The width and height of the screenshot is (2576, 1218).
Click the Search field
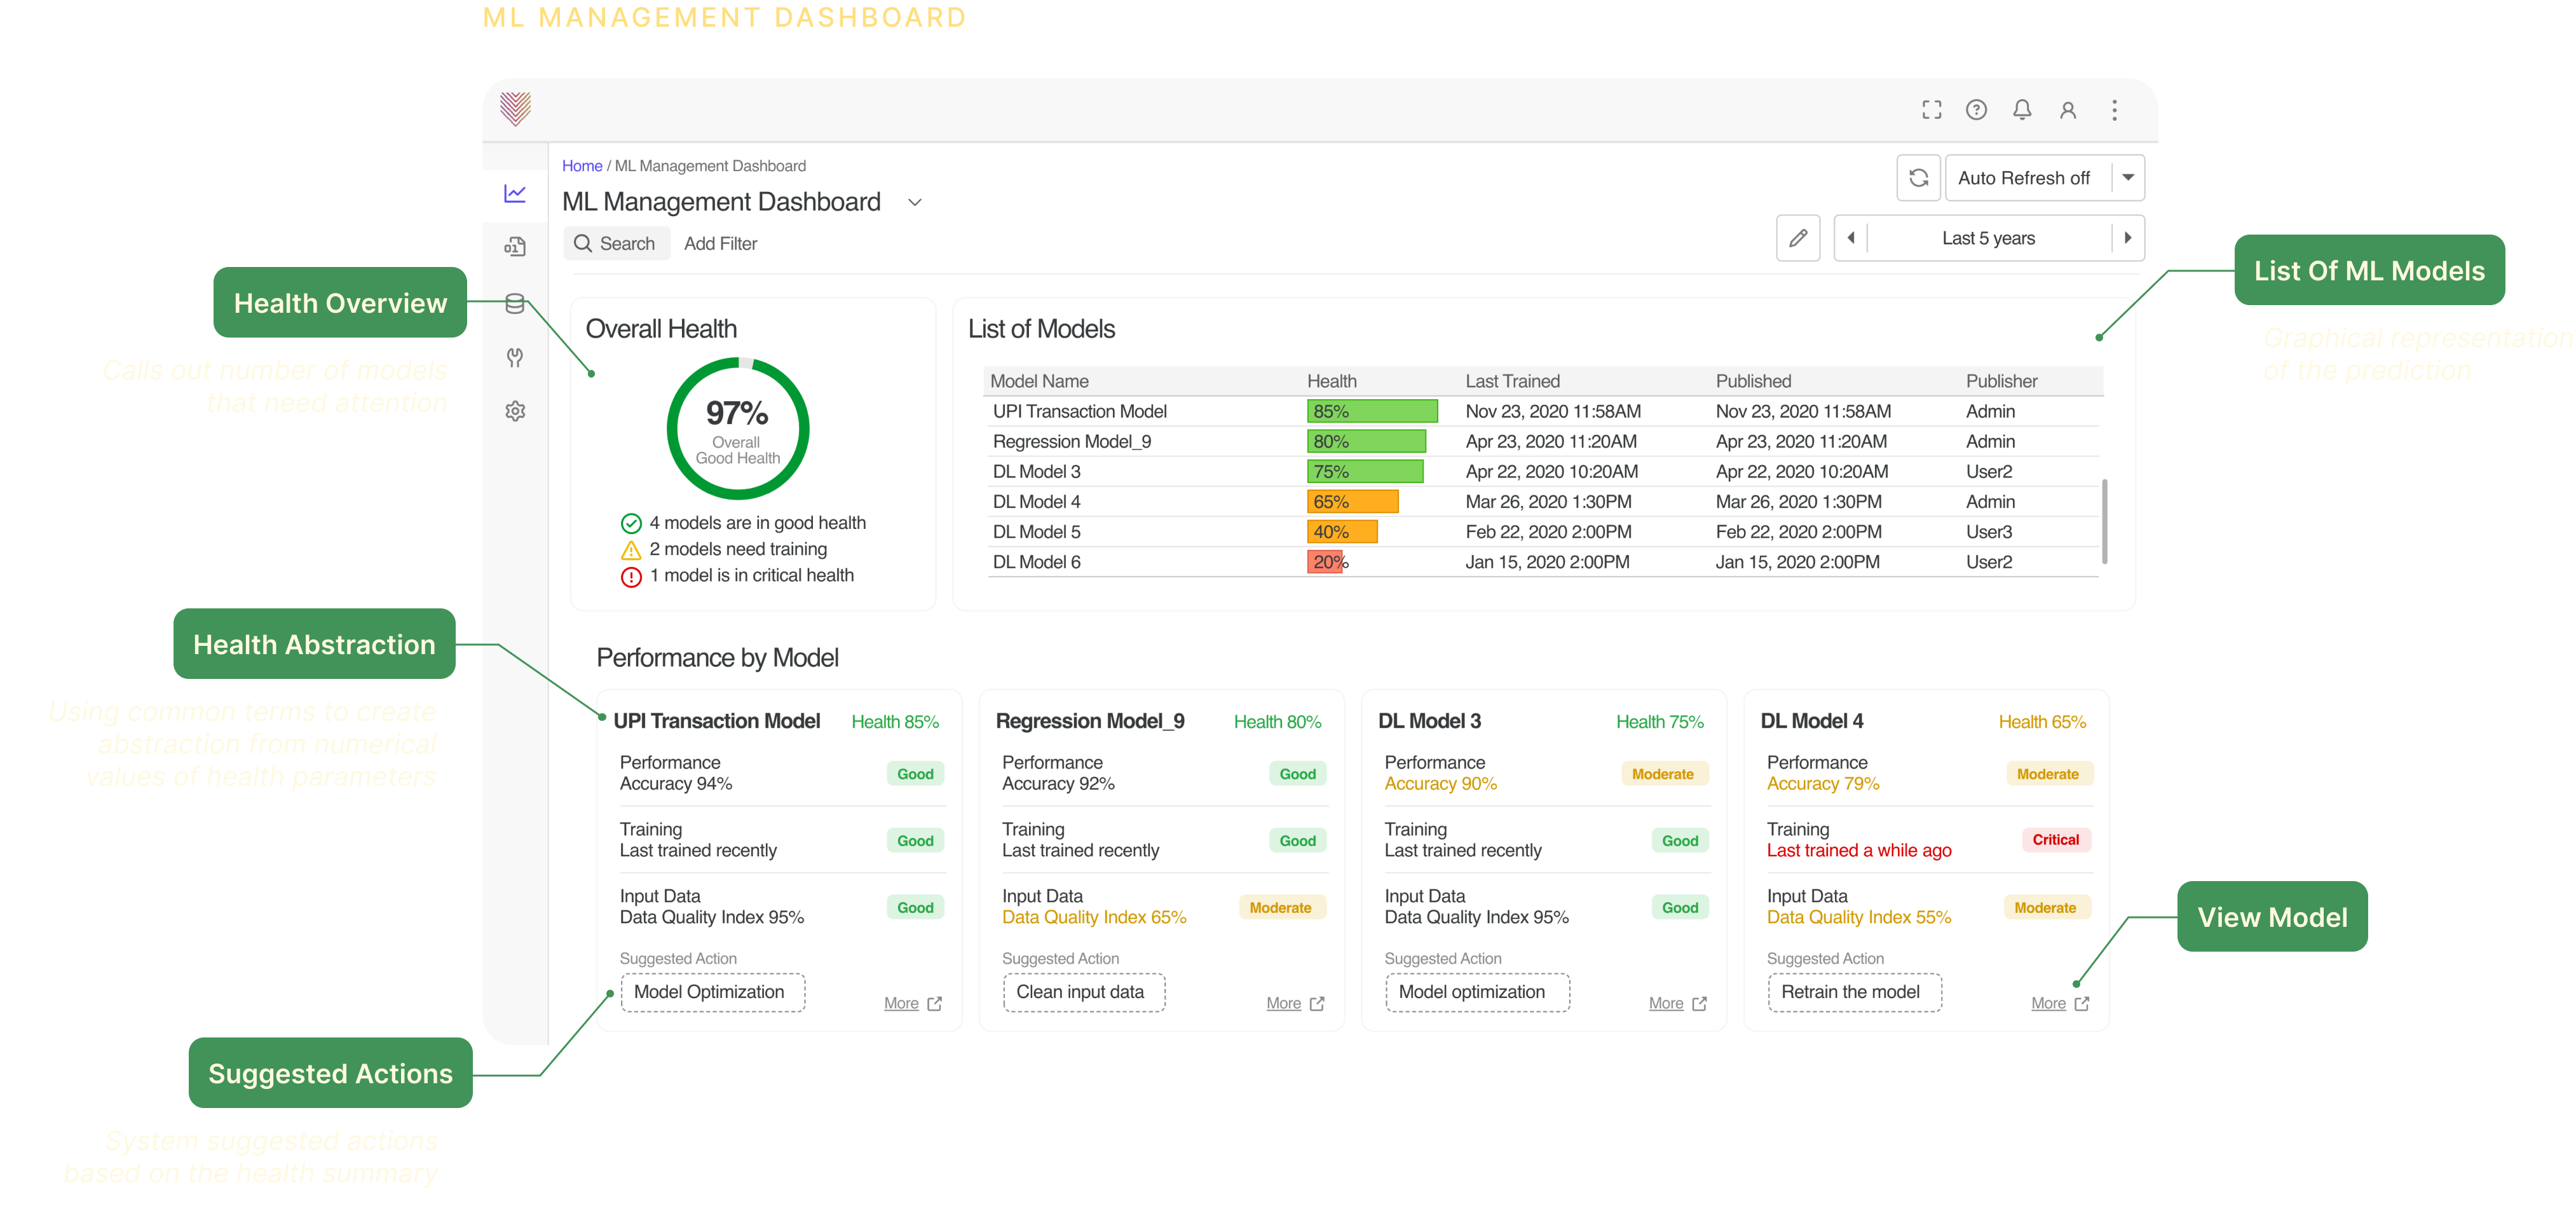click(x=616, y=244)
